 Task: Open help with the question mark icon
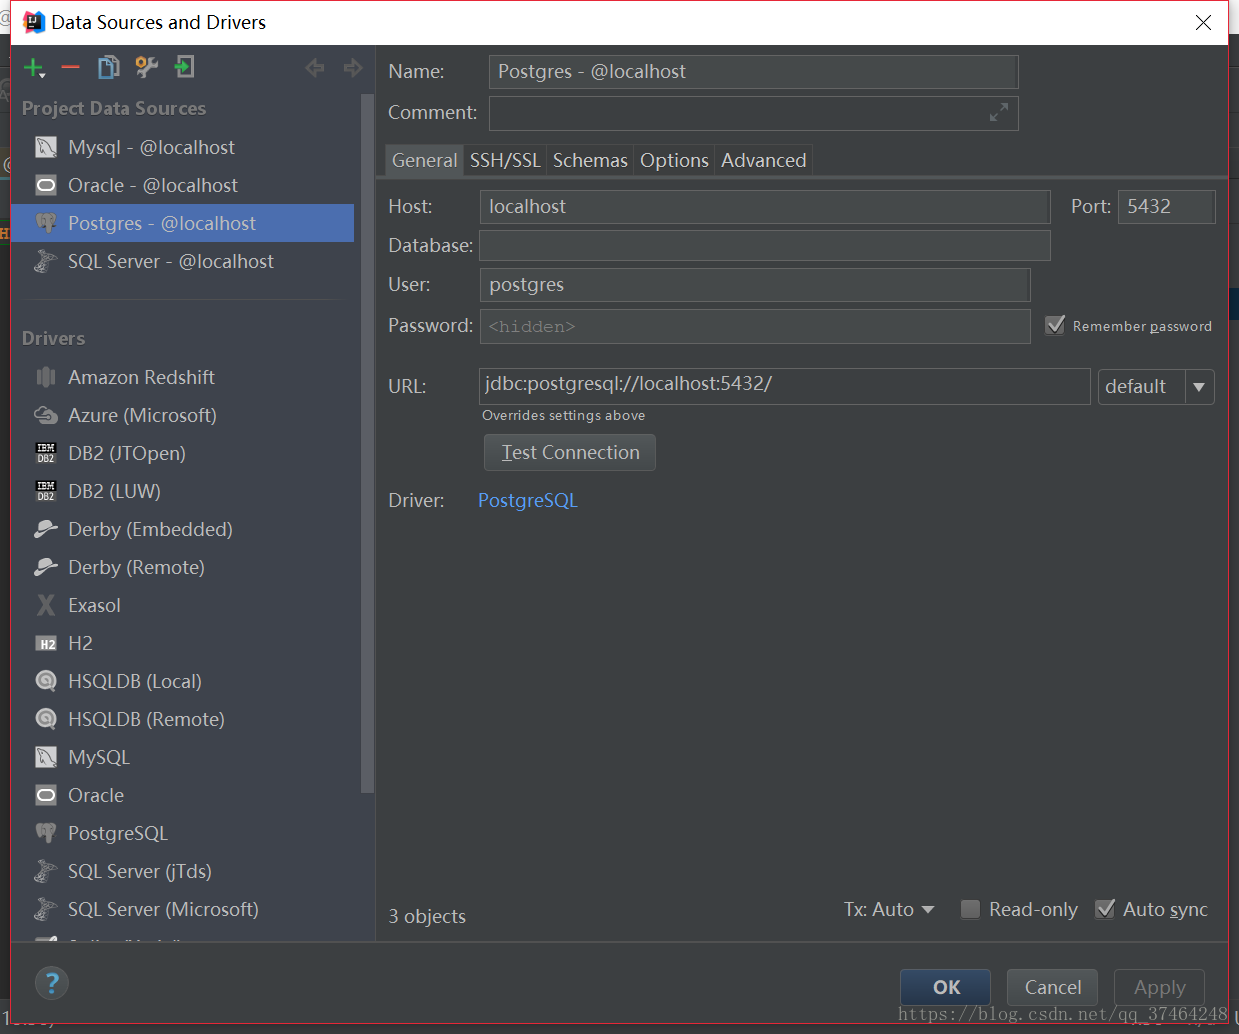click(x=52, y=983)
